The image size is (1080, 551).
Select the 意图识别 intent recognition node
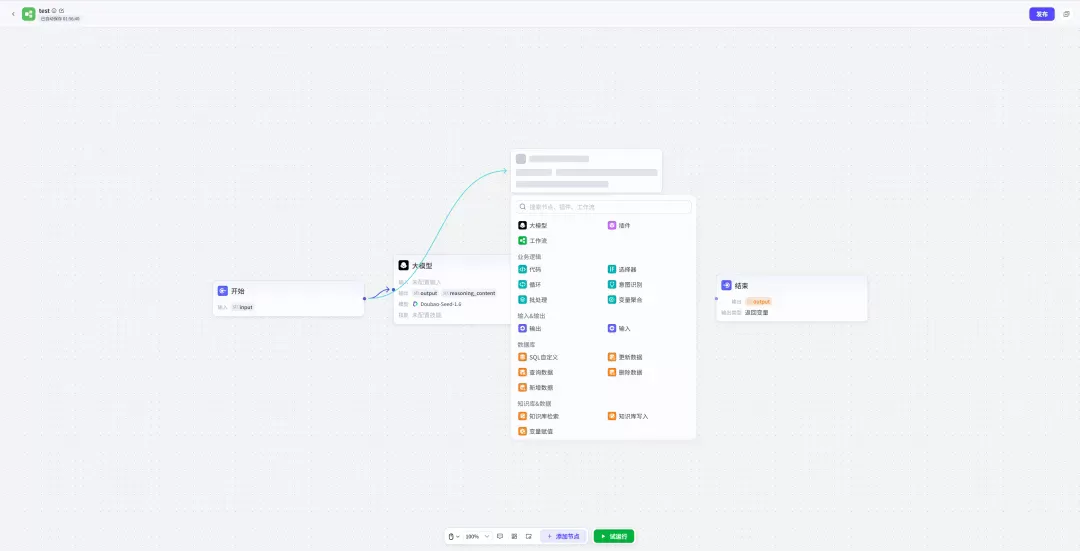(625, 284)
